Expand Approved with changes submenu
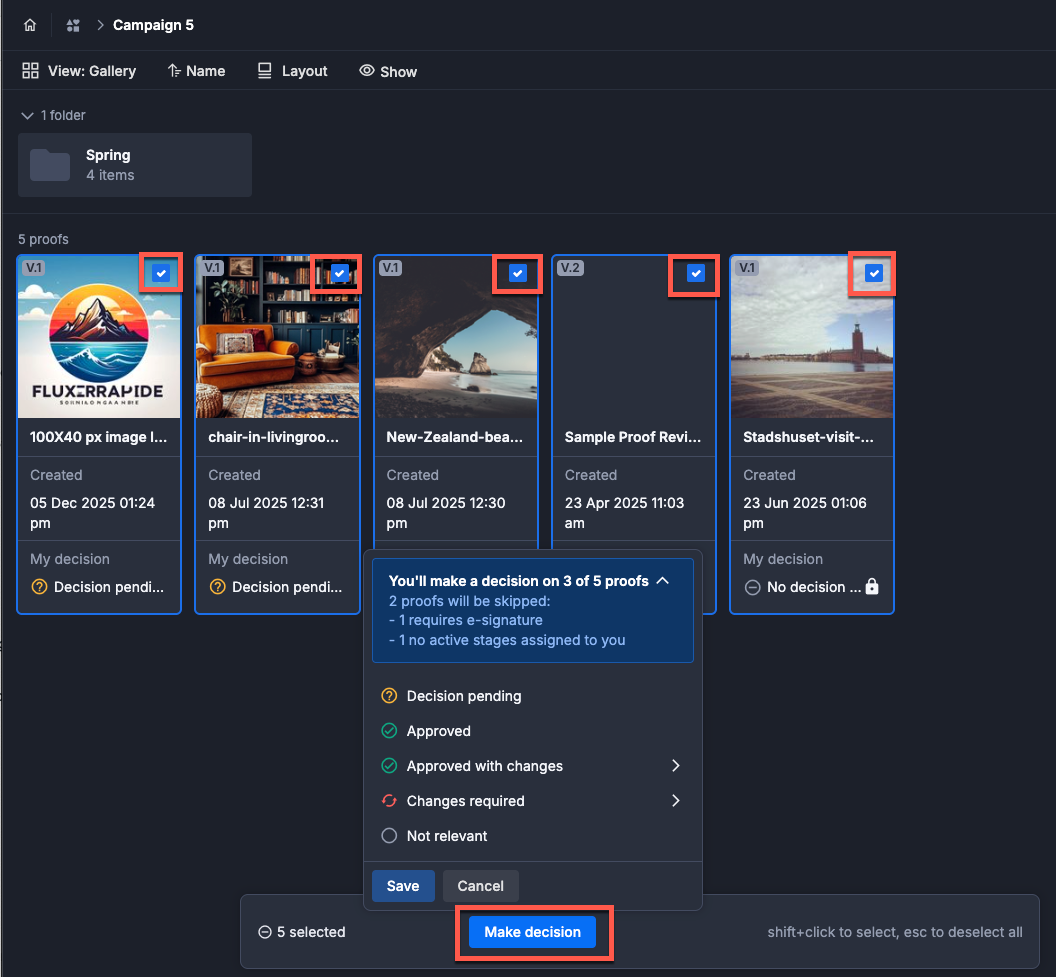Viewport: 1056px width, 977px height. tap(675, 766)
